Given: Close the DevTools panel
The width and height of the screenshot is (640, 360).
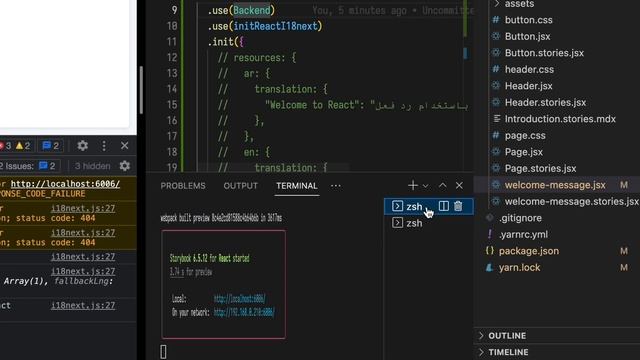Looking at the screenshot, I should (124, 145).
